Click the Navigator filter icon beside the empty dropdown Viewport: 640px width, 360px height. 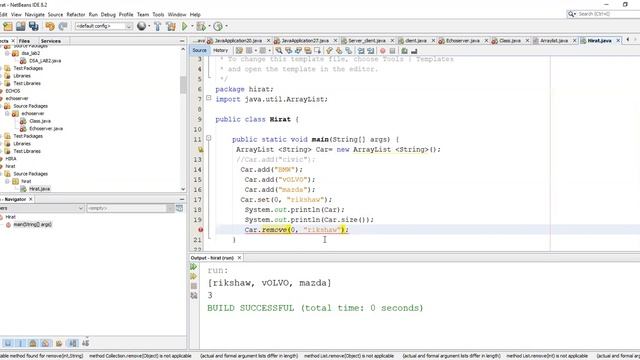[x=180, y=208]
